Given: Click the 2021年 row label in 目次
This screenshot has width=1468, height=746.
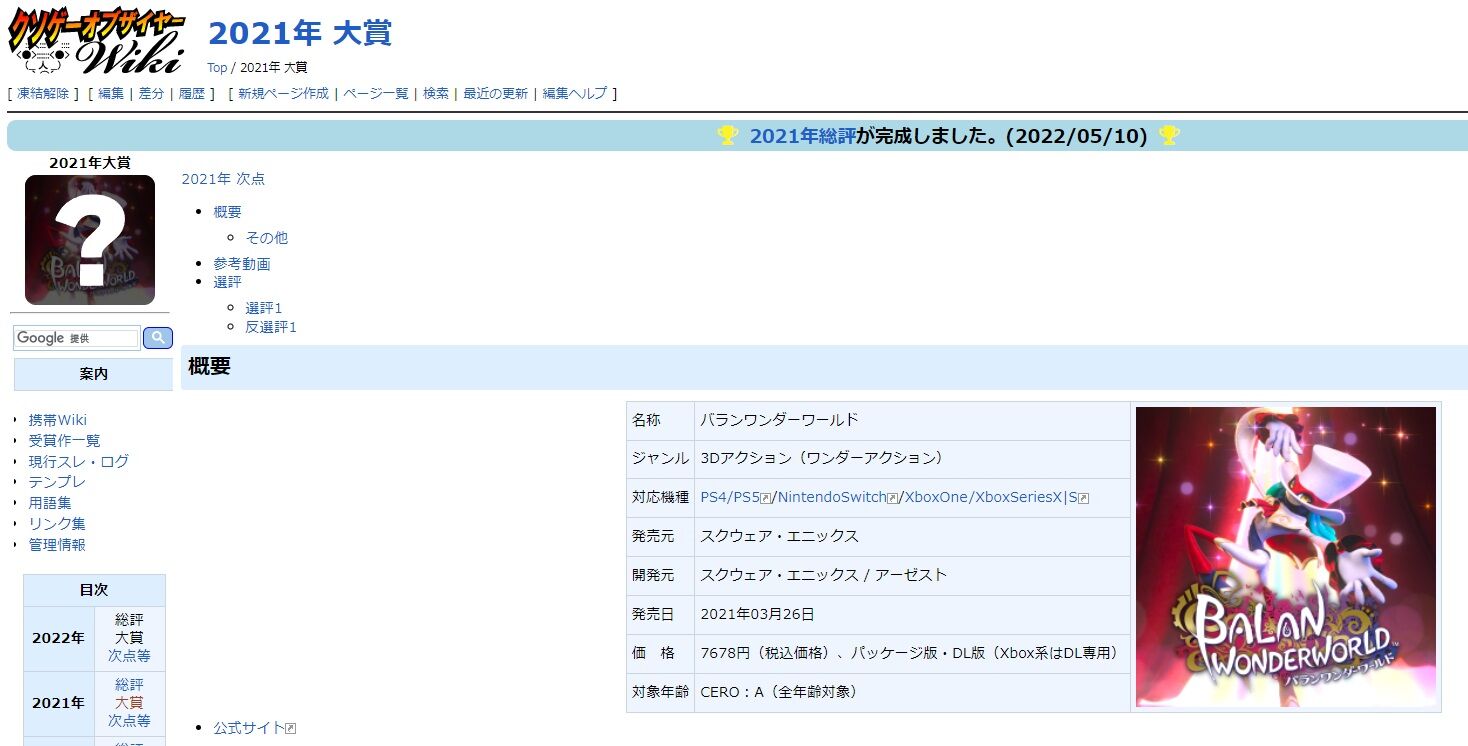Looking at the screenshot, I should pyautogui.click(x=59, y=703).
